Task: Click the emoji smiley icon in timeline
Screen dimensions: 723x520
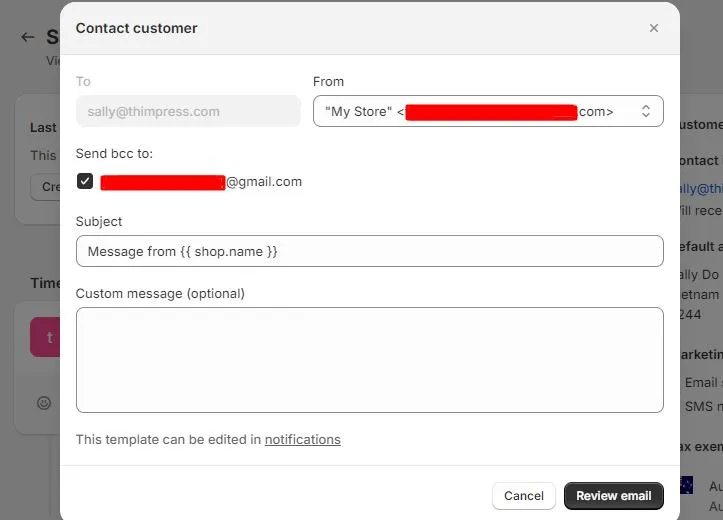Action: (x=44, y=403)
